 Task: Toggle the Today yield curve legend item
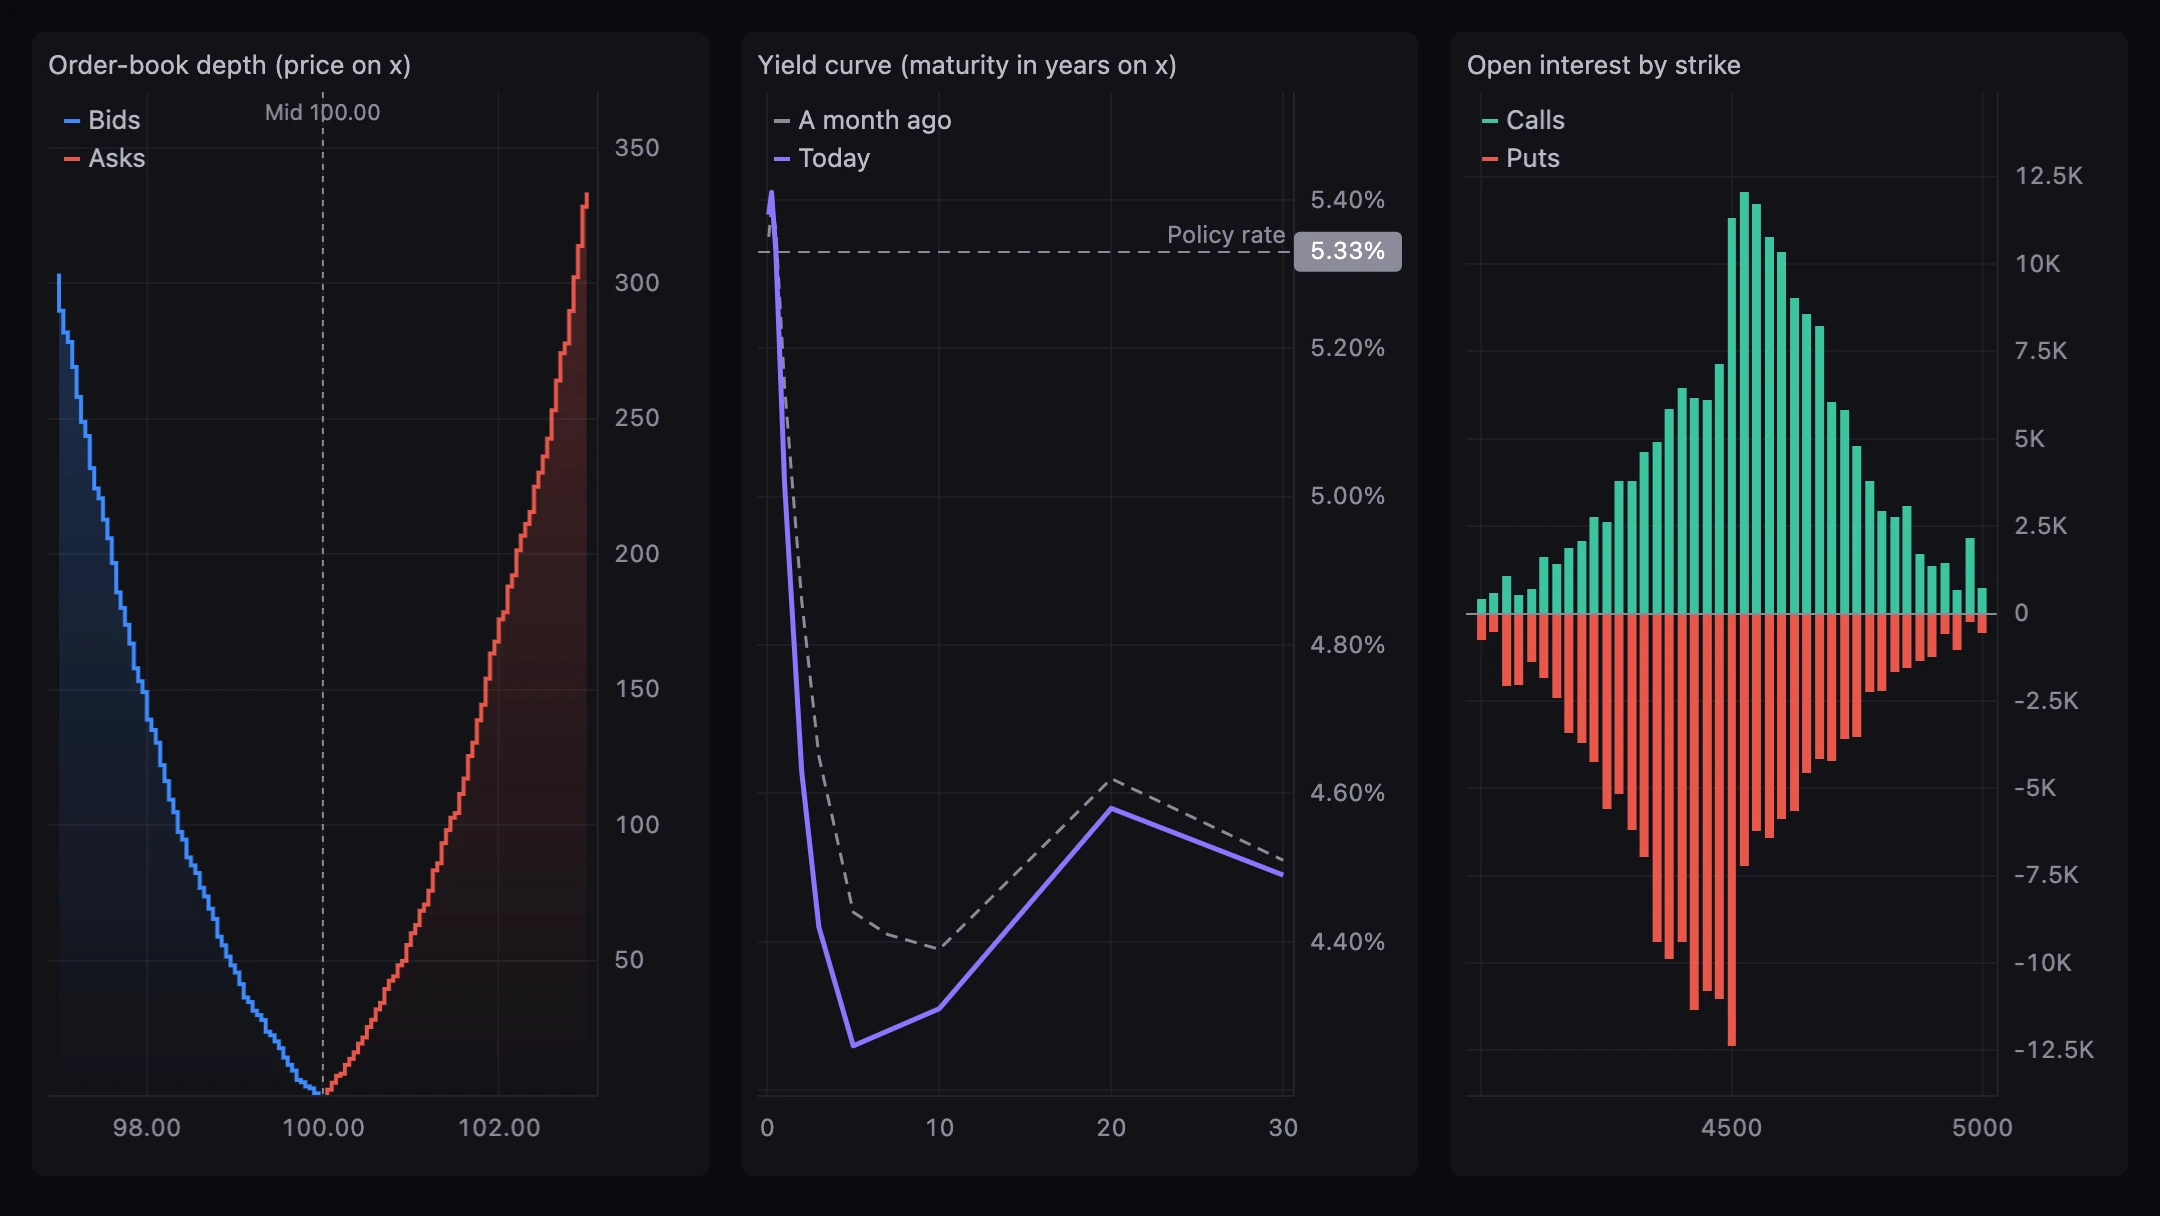click(x=822, y=158)
